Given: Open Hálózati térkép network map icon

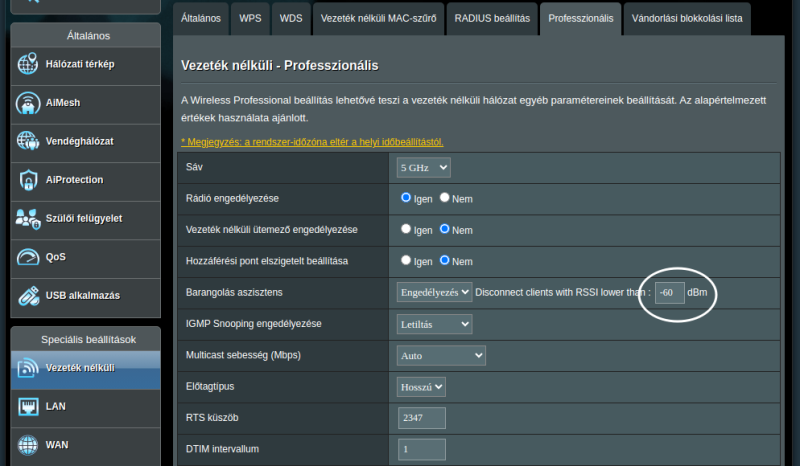Looking at the screenshot, I should [x=28, y=64].
